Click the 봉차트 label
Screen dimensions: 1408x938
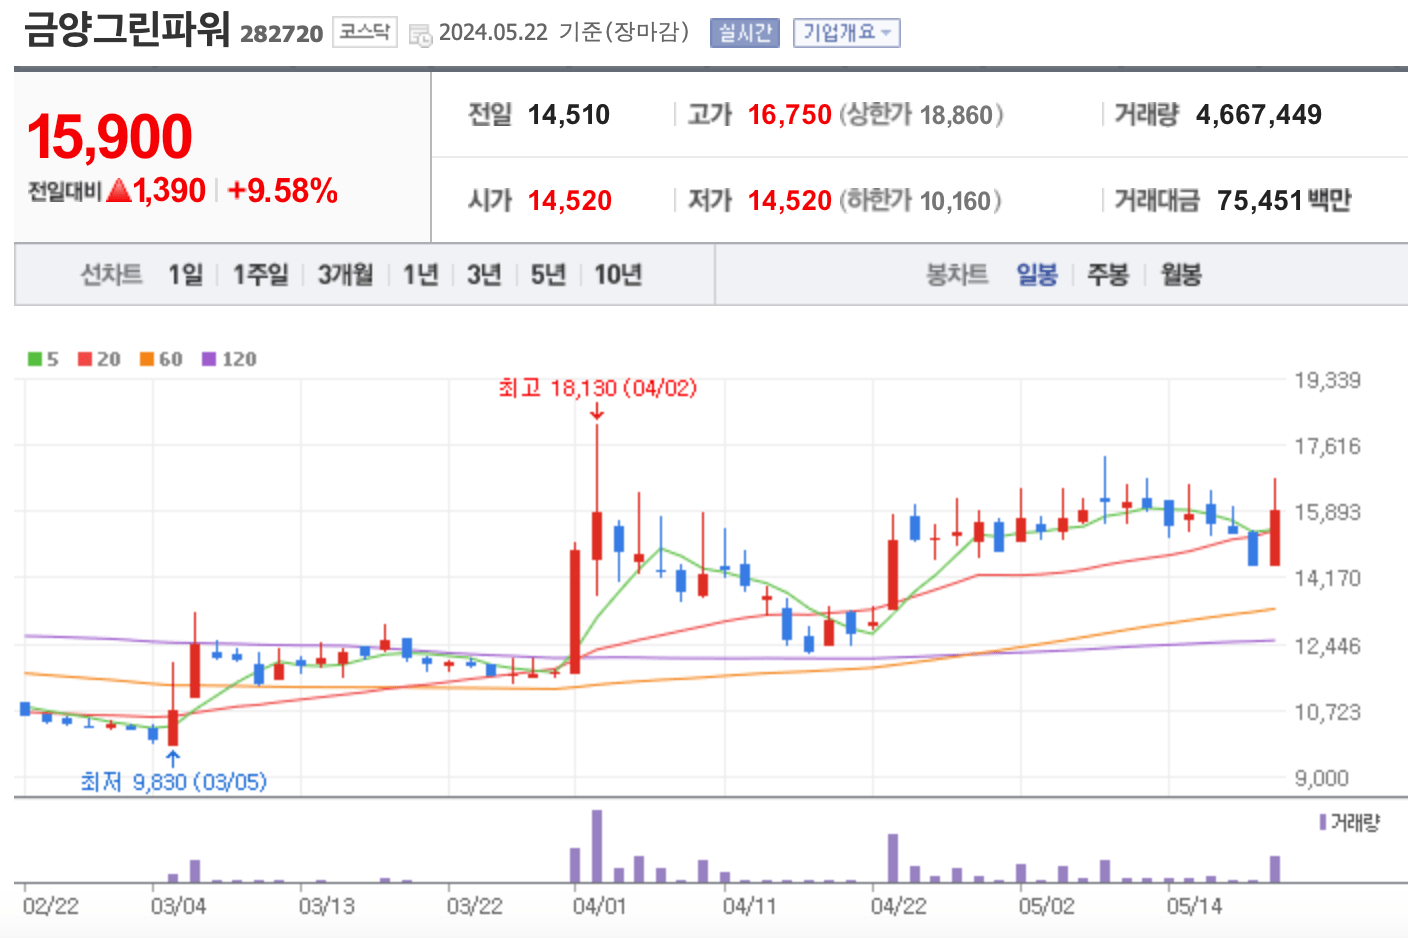[957, 274]
